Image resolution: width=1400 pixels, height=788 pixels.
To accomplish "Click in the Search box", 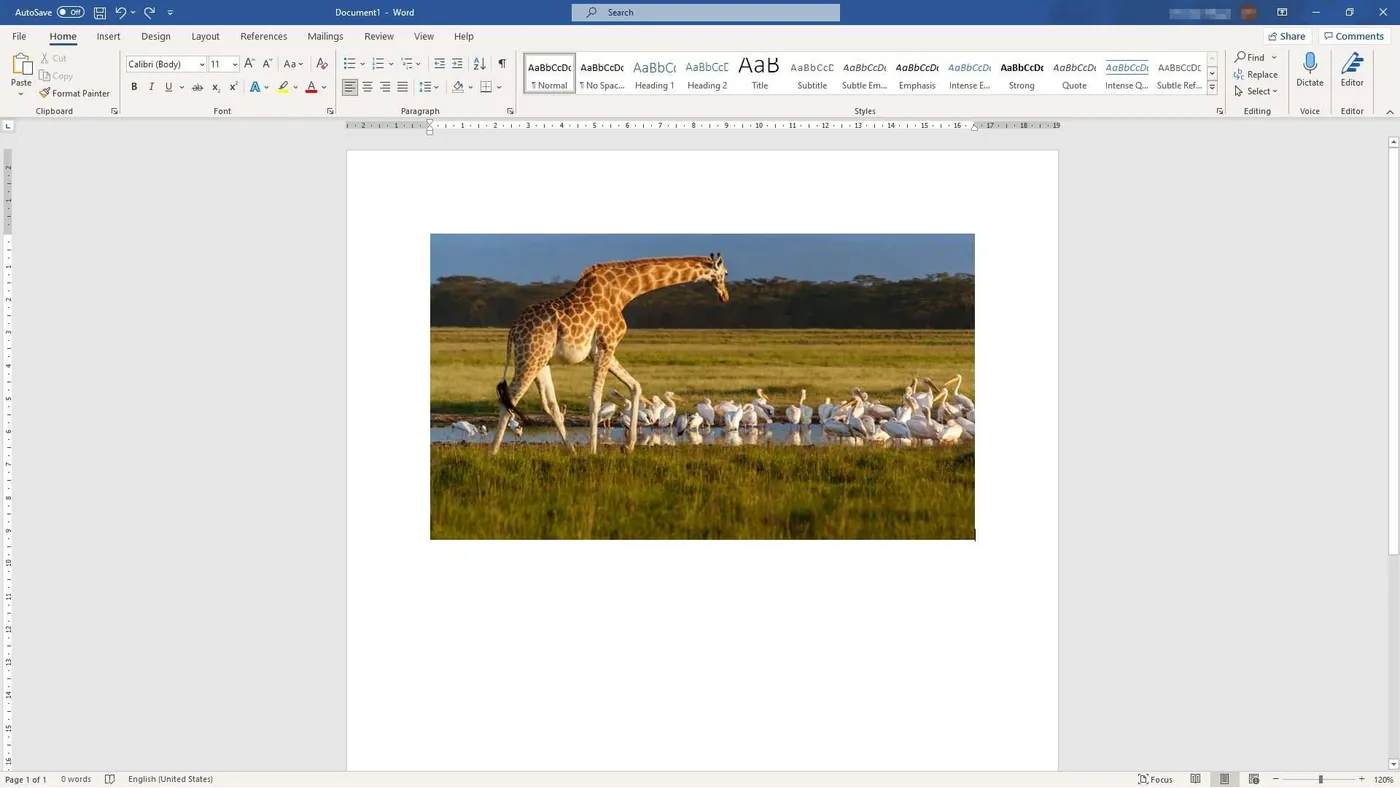I will (706, 12).
